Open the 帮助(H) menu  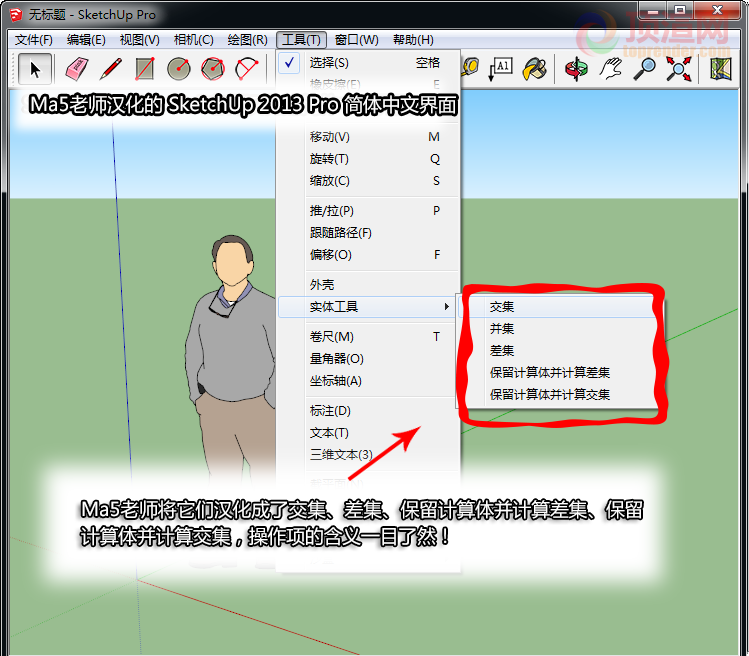point(413,40)
